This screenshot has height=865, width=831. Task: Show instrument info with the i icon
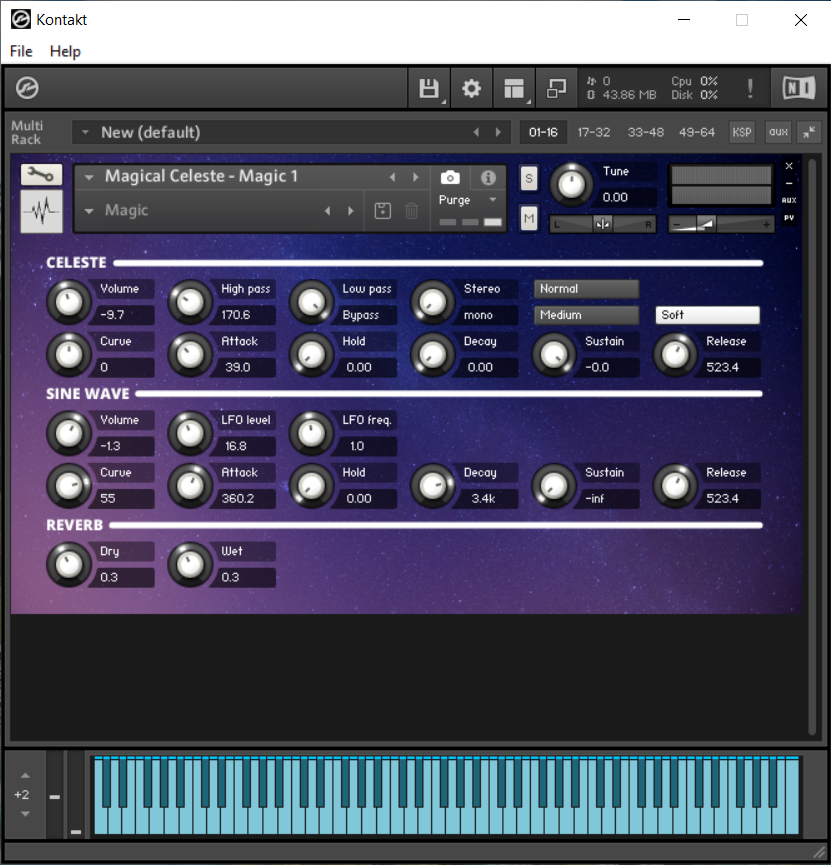click(488, 178)
